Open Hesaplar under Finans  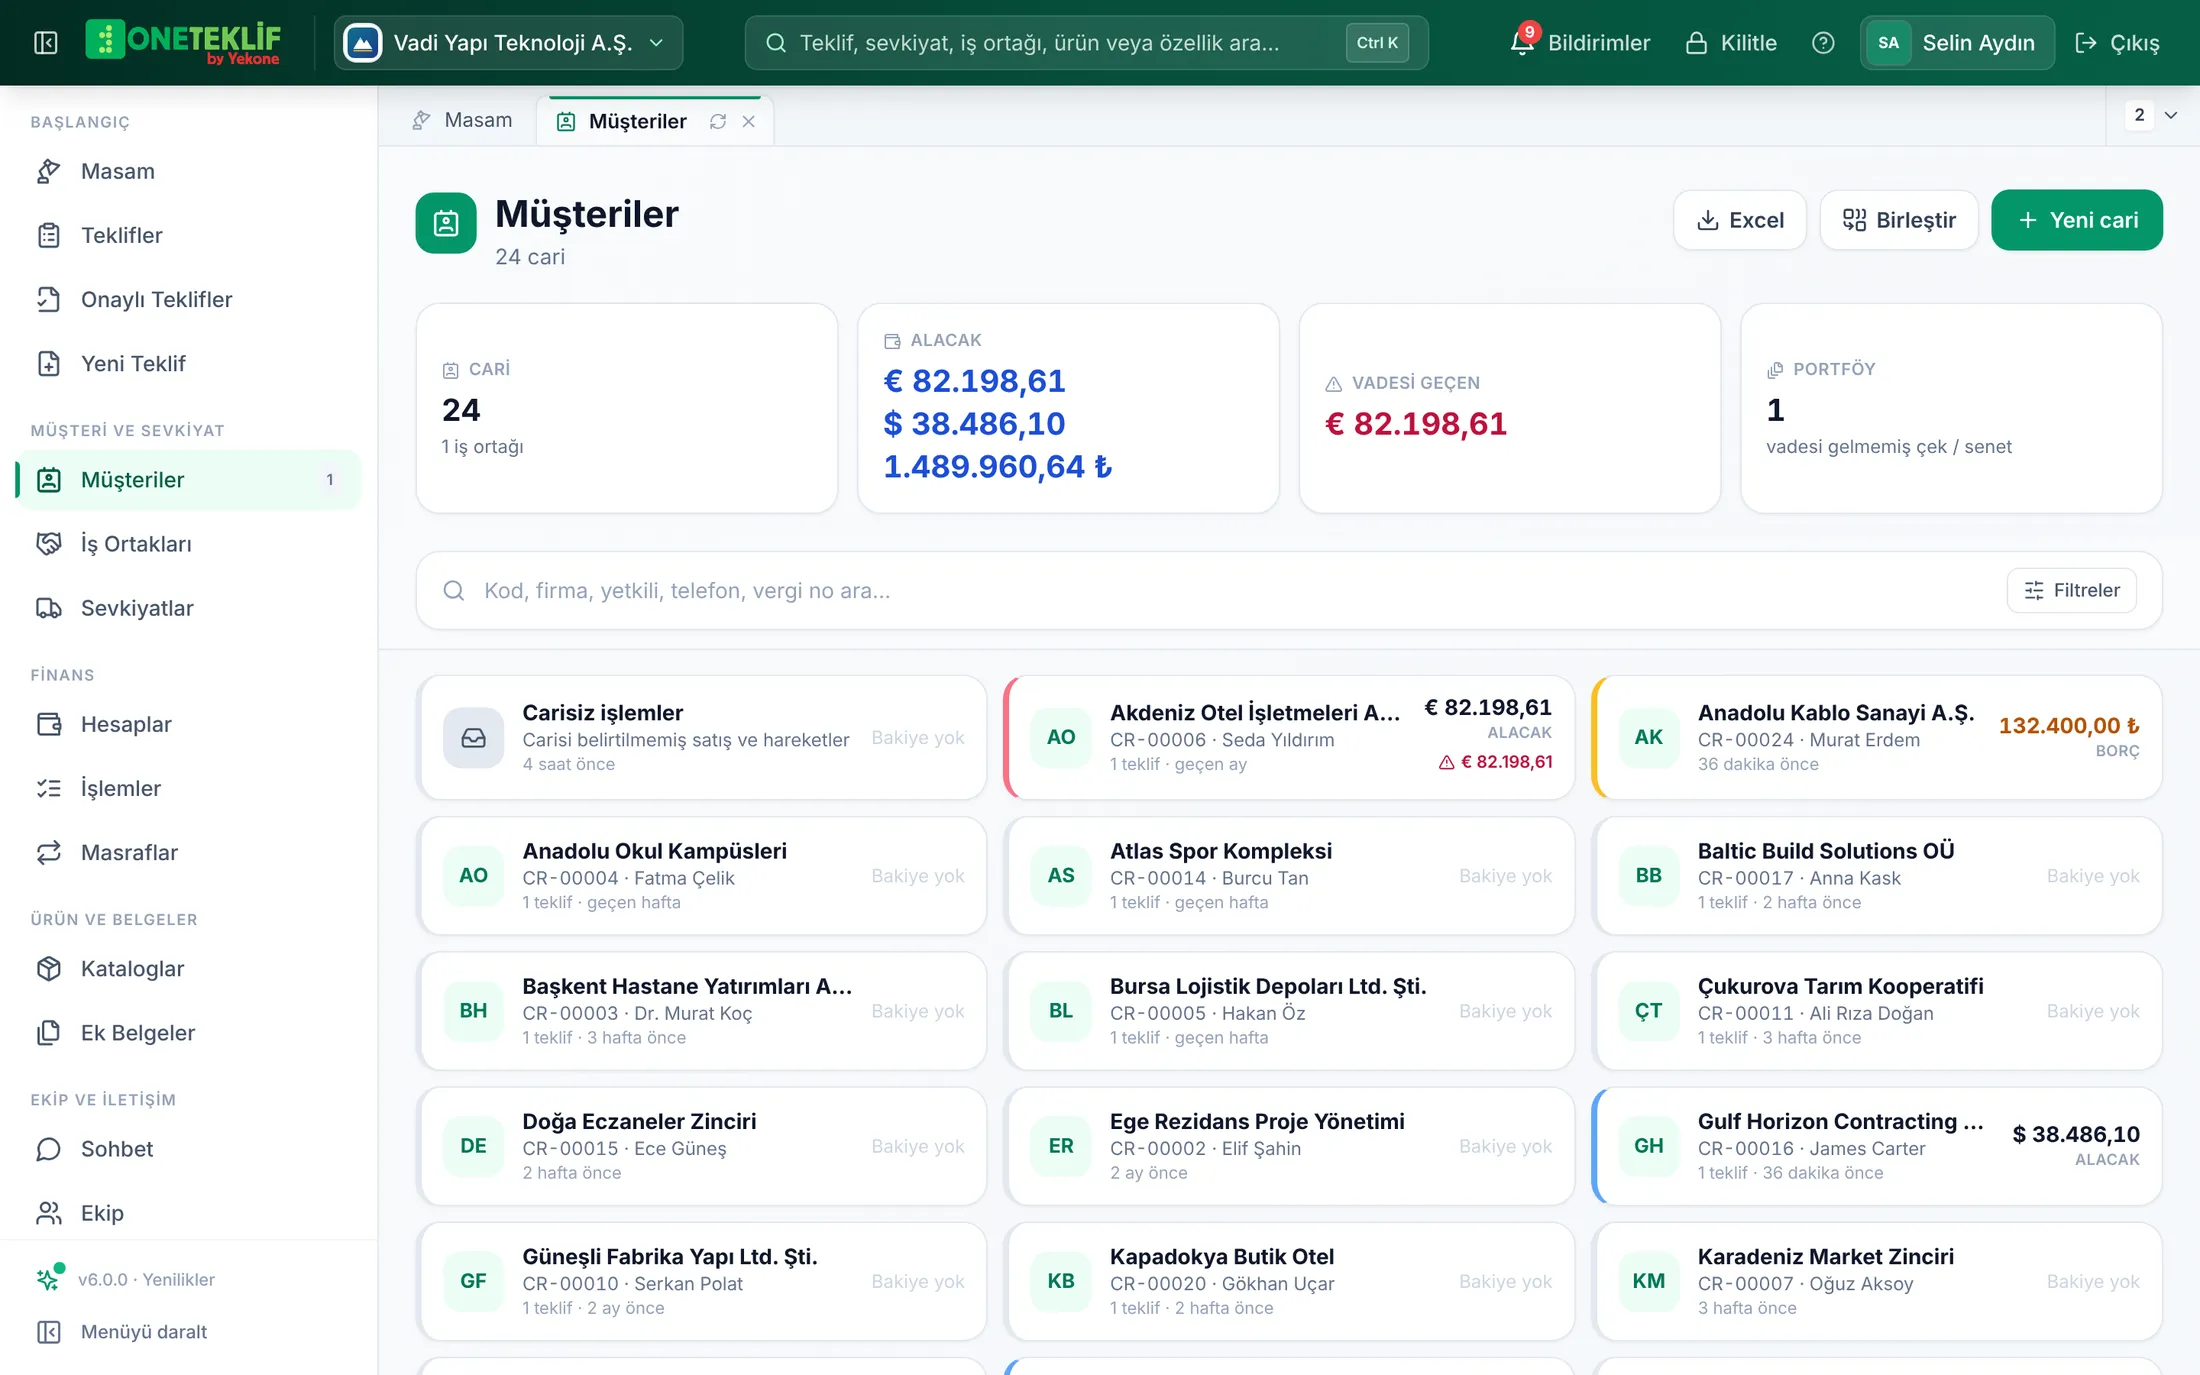click(x=188, y=724)
